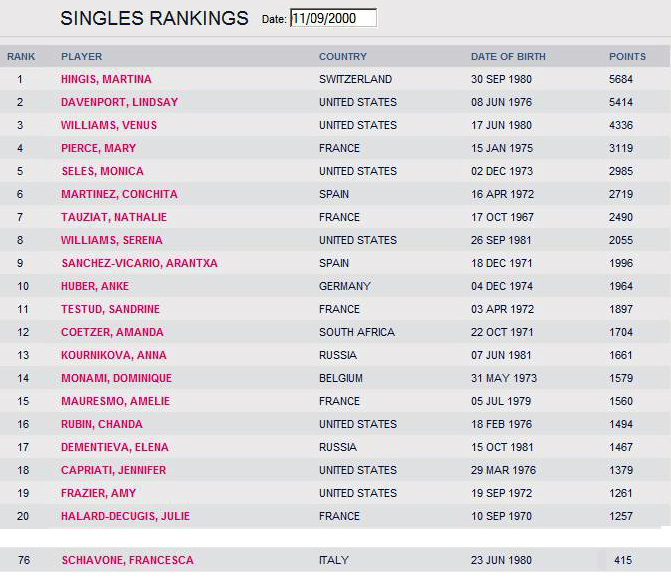The height and width of the screenshot is (579, 671).
Task: Open Testud, Sandrine player link
Action: [x=110, y=309]
